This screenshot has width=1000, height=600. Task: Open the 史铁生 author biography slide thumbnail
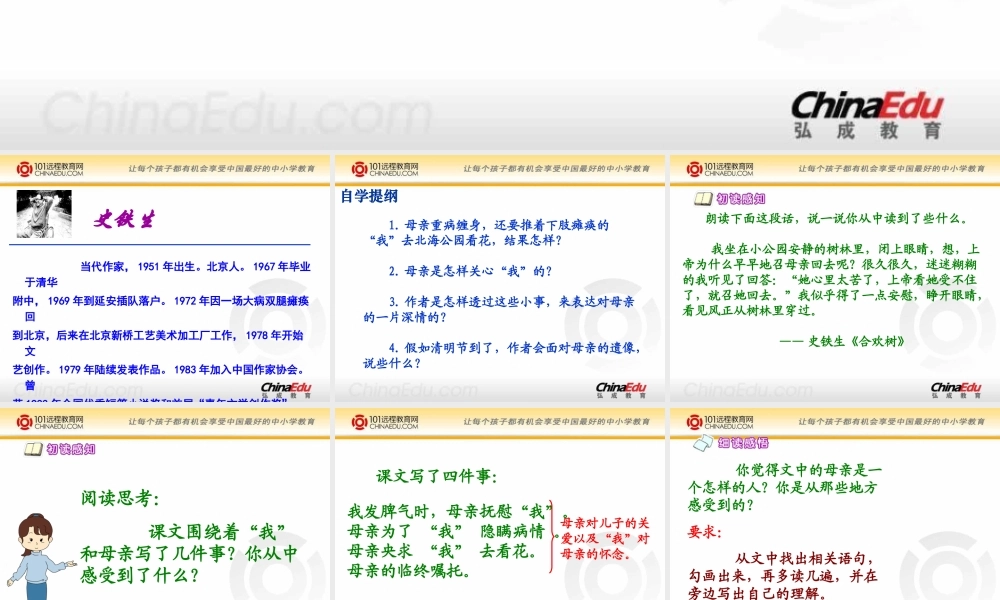click(x=165, y=278)
